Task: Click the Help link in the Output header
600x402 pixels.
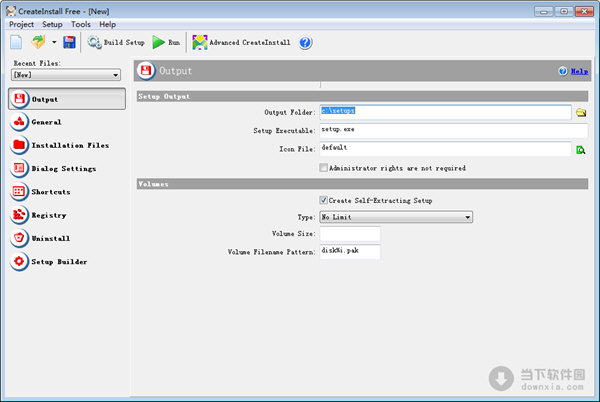Action: (579, 71)
